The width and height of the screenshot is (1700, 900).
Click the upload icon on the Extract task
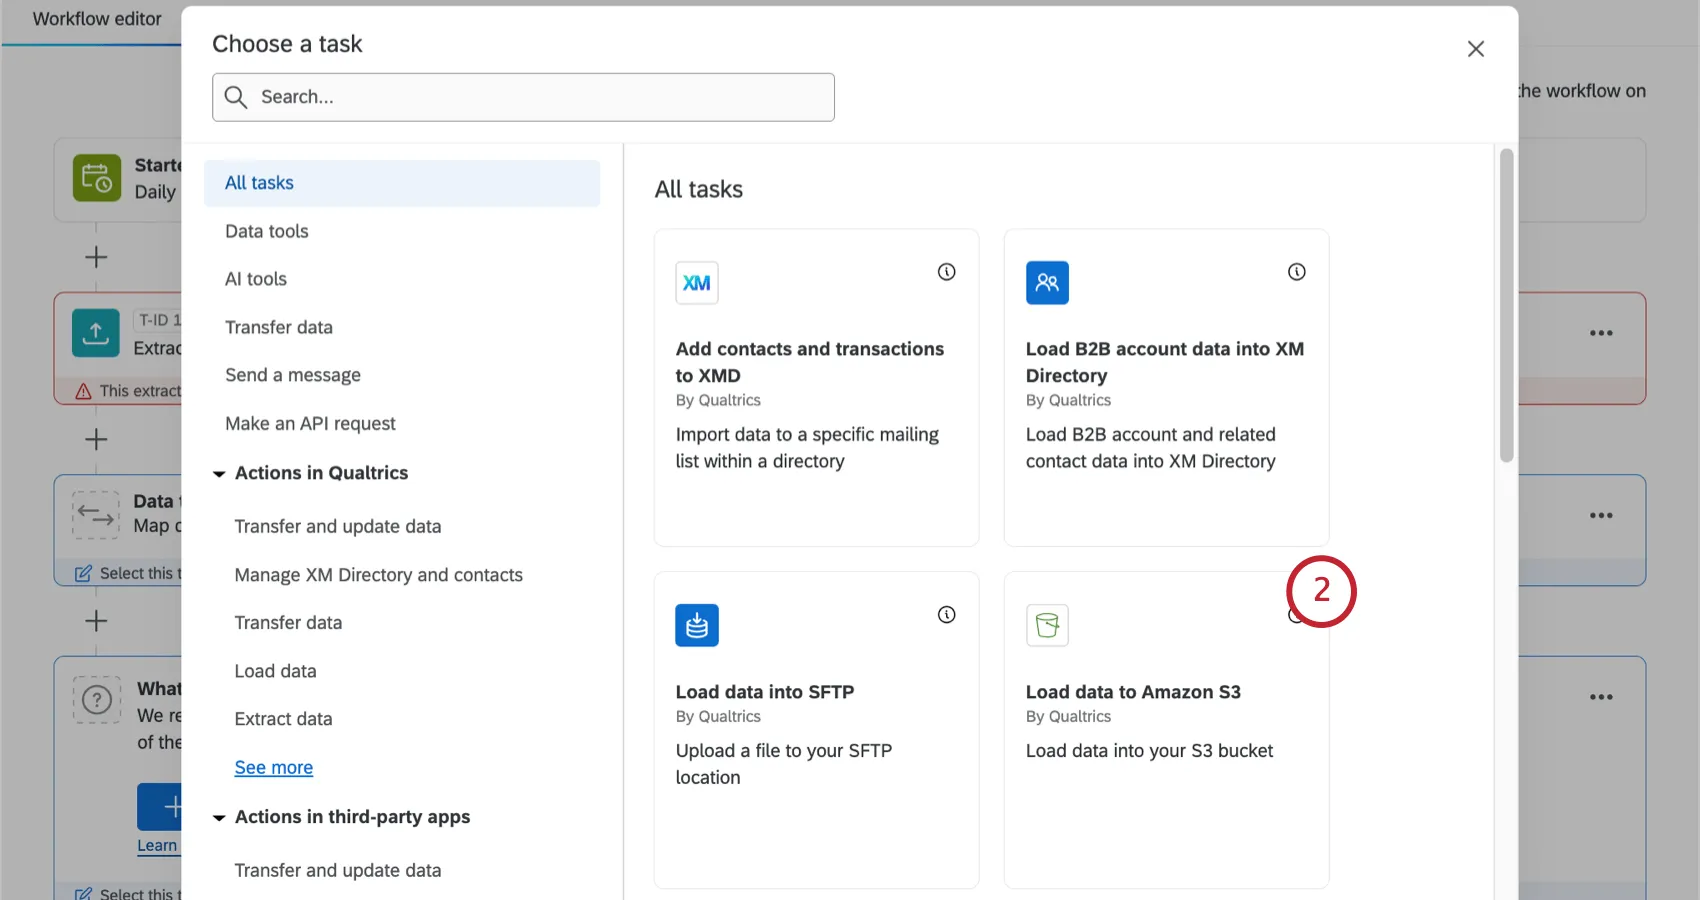tap(95, 333)
